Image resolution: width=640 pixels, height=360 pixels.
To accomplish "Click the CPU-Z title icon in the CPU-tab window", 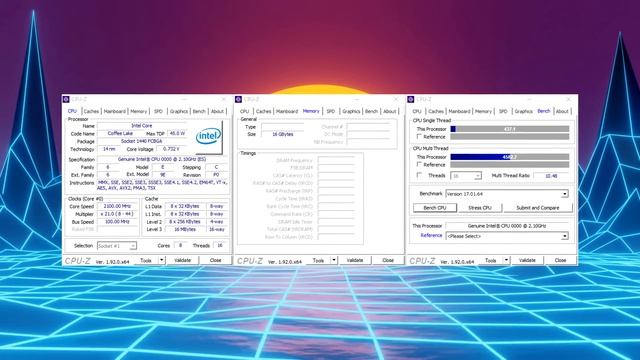I will 66,99.
